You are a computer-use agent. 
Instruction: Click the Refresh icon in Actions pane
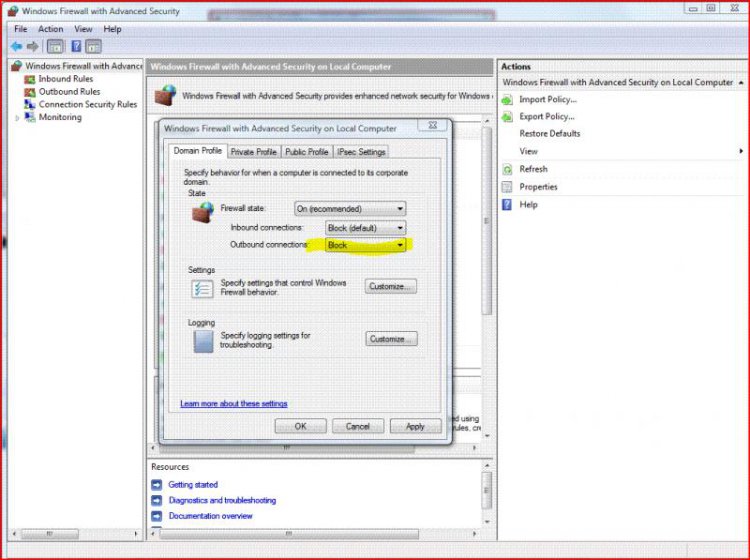[508, 169]
